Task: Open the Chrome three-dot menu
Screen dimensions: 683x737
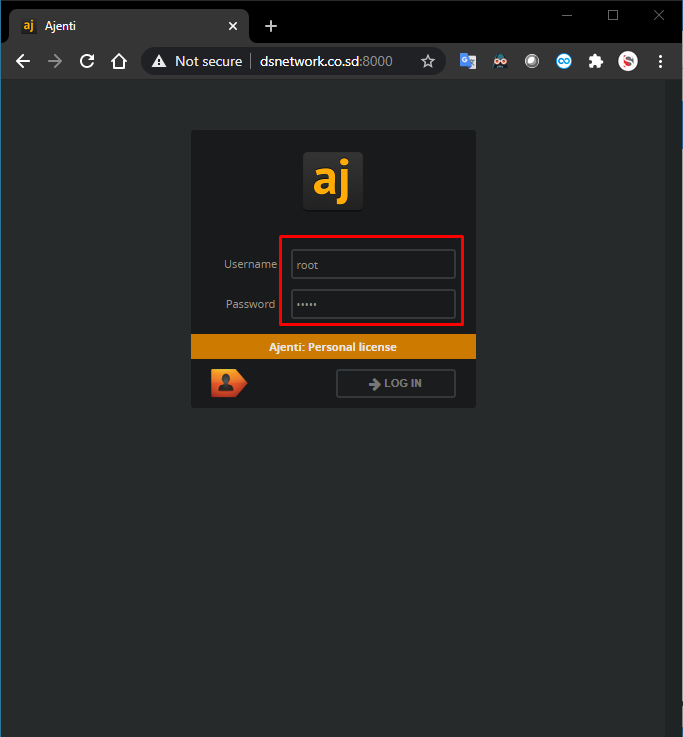Action: pos(660,61)
